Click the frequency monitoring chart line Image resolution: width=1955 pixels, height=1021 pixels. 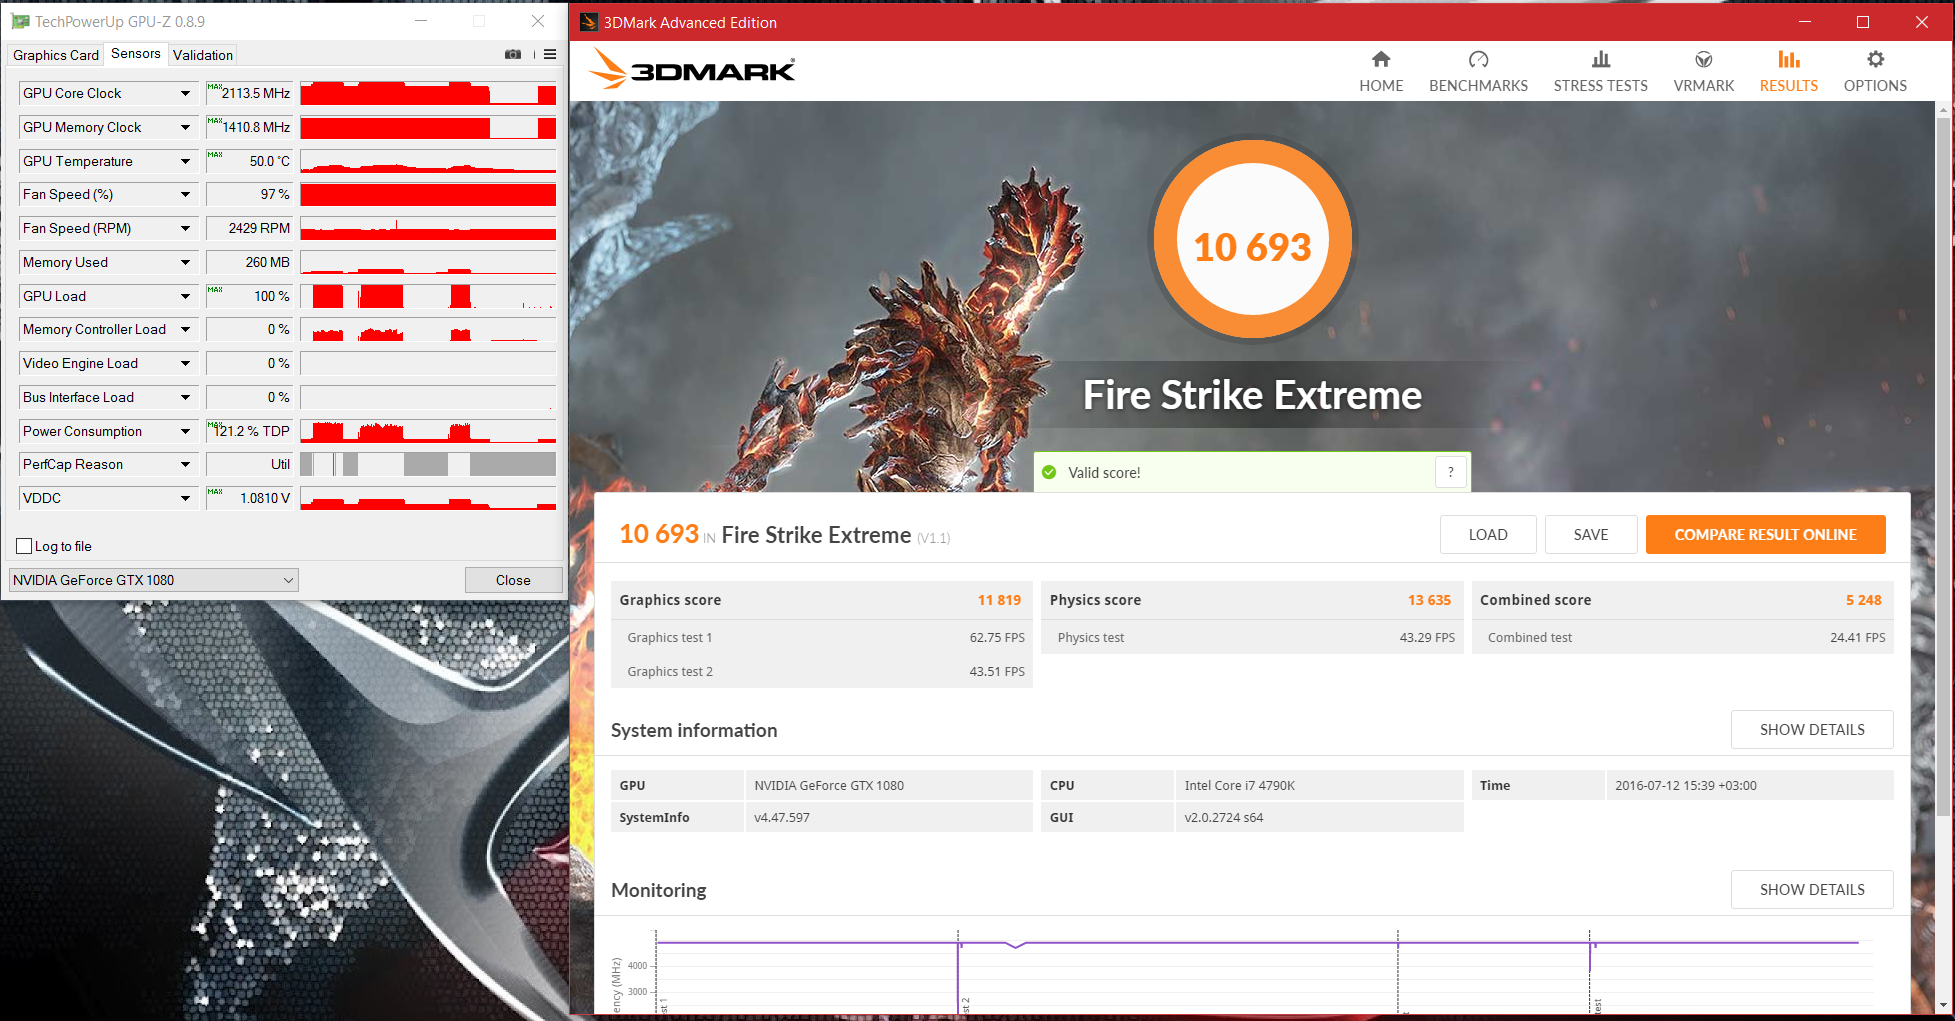(x=1257, y=942)
